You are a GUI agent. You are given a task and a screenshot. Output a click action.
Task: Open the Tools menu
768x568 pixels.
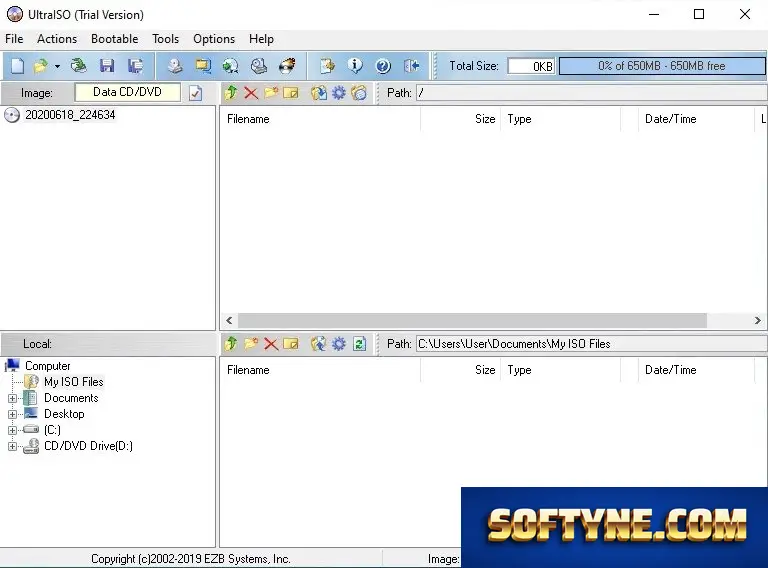click(166, 39)
